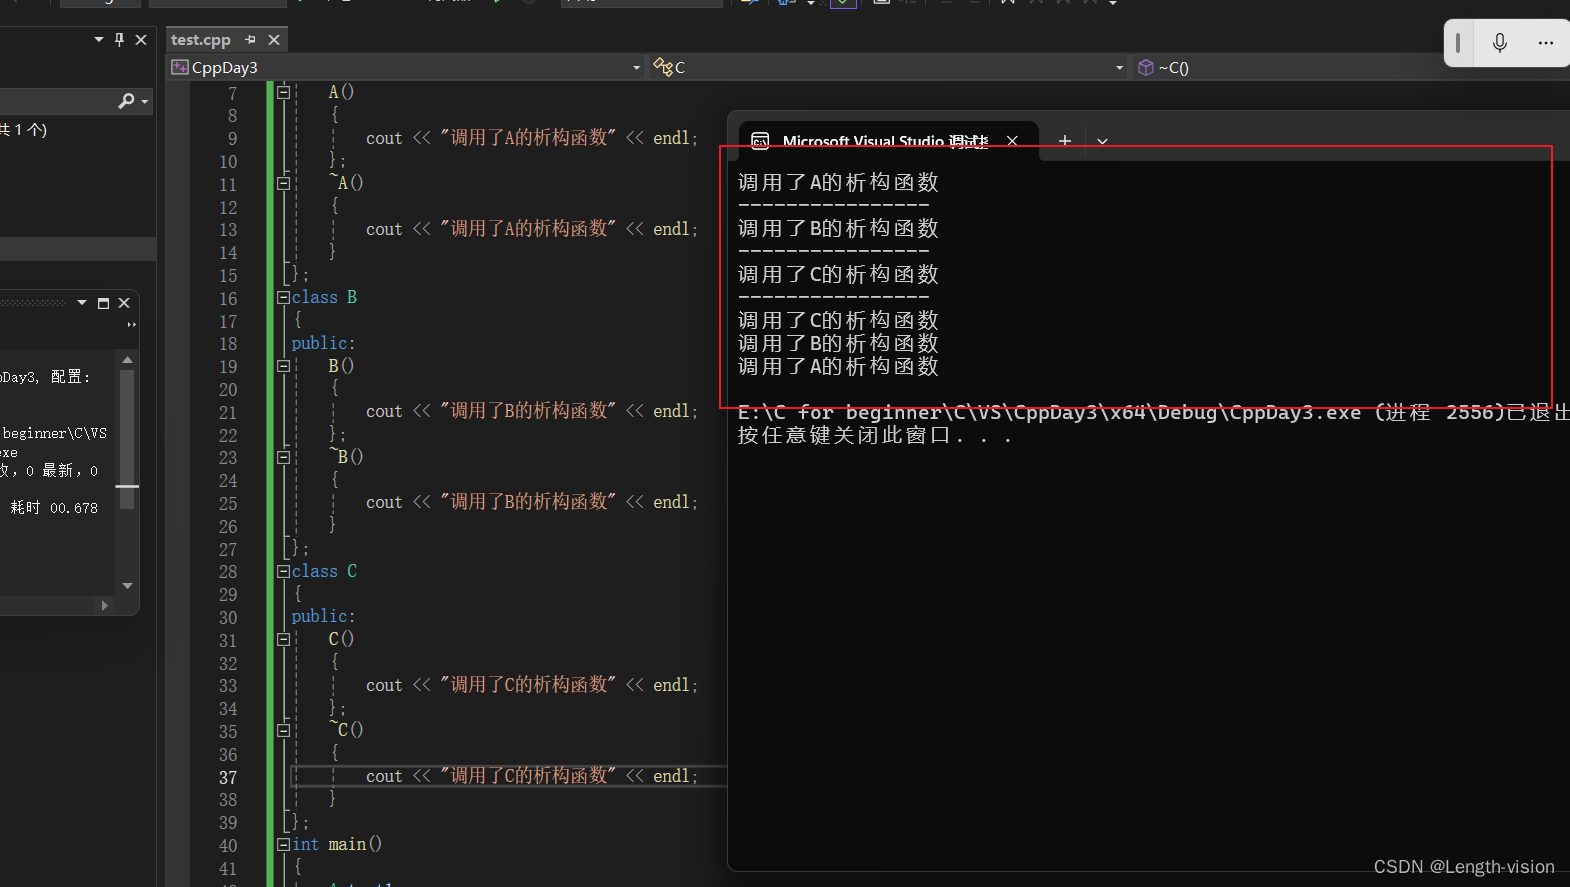This screenshot has width=1570, height=887.
Task: Click line number 25 in the gutter
Action: pos(228,503)
